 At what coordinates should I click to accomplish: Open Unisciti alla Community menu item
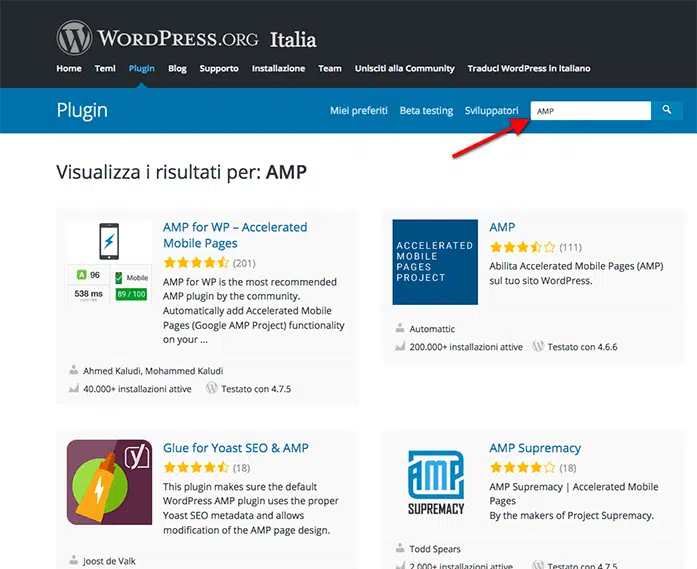(405, 68)
